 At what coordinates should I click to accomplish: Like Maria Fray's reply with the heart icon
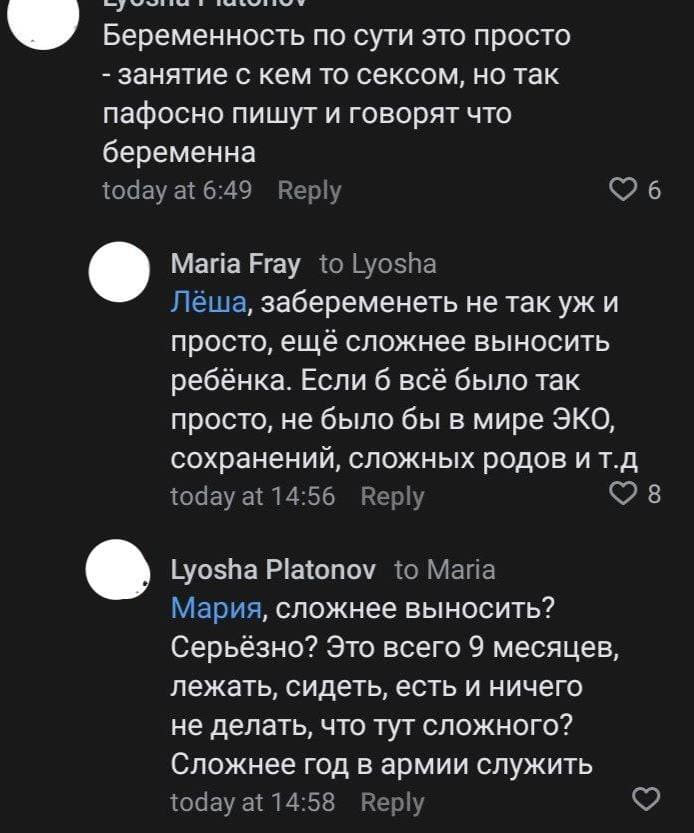coord(625,493)
